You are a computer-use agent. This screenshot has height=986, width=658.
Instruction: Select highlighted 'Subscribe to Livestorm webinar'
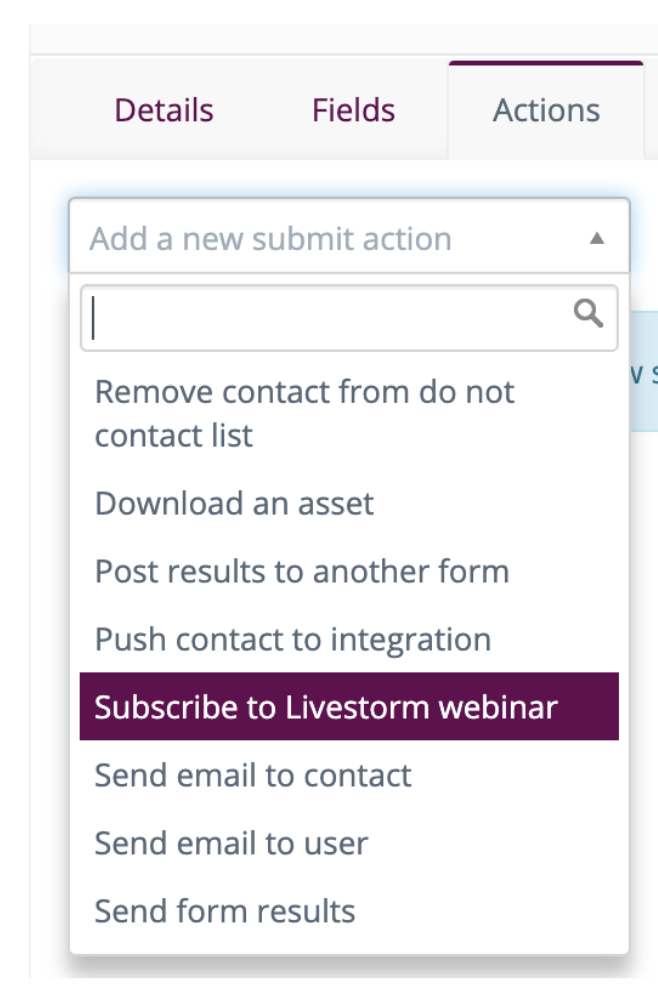(x=349, y=706)
